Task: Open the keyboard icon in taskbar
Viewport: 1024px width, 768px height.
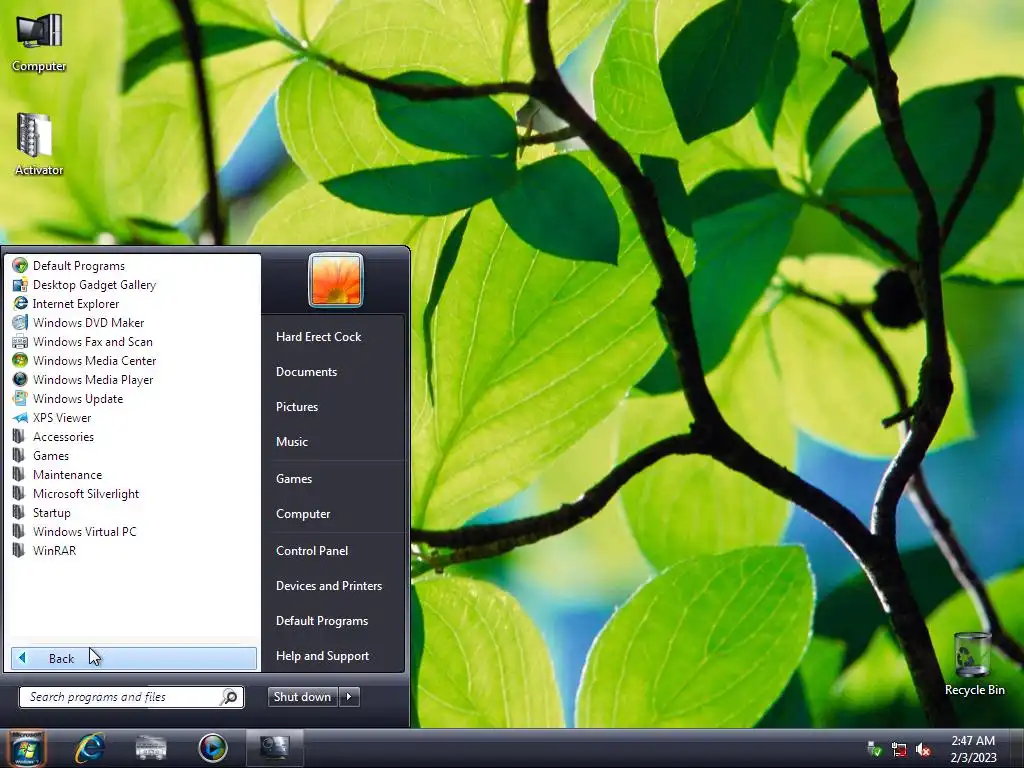Action: [x=151, y=748]
